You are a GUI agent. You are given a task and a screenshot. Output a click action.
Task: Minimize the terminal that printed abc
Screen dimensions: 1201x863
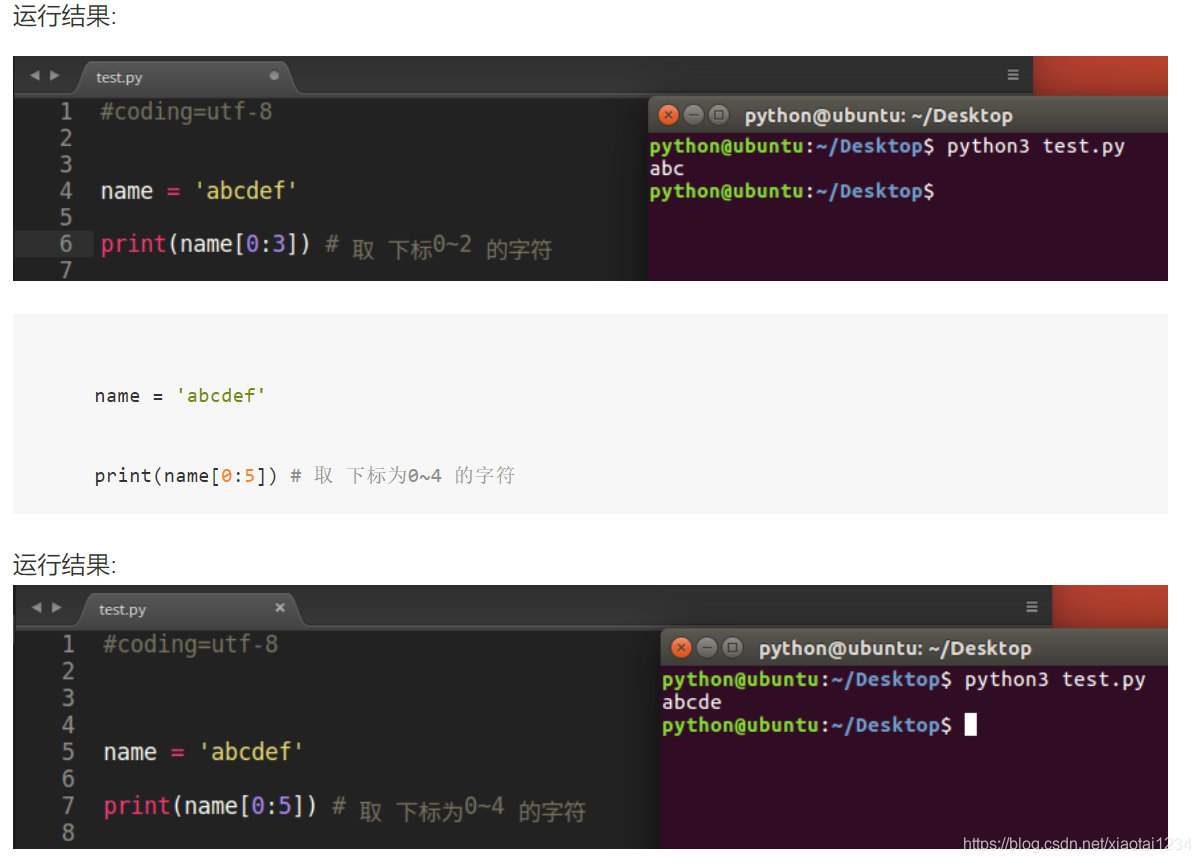[x=693, y=116]
